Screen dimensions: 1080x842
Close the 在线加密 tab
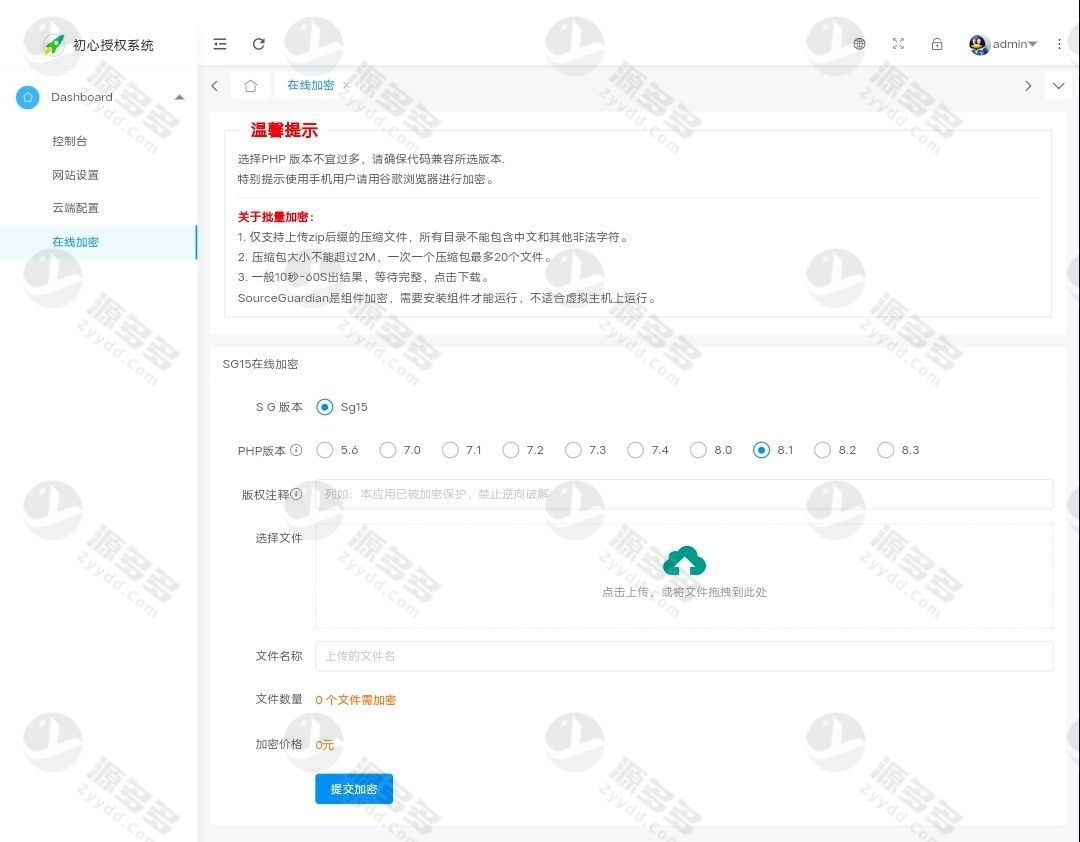[x=346, y=85]
